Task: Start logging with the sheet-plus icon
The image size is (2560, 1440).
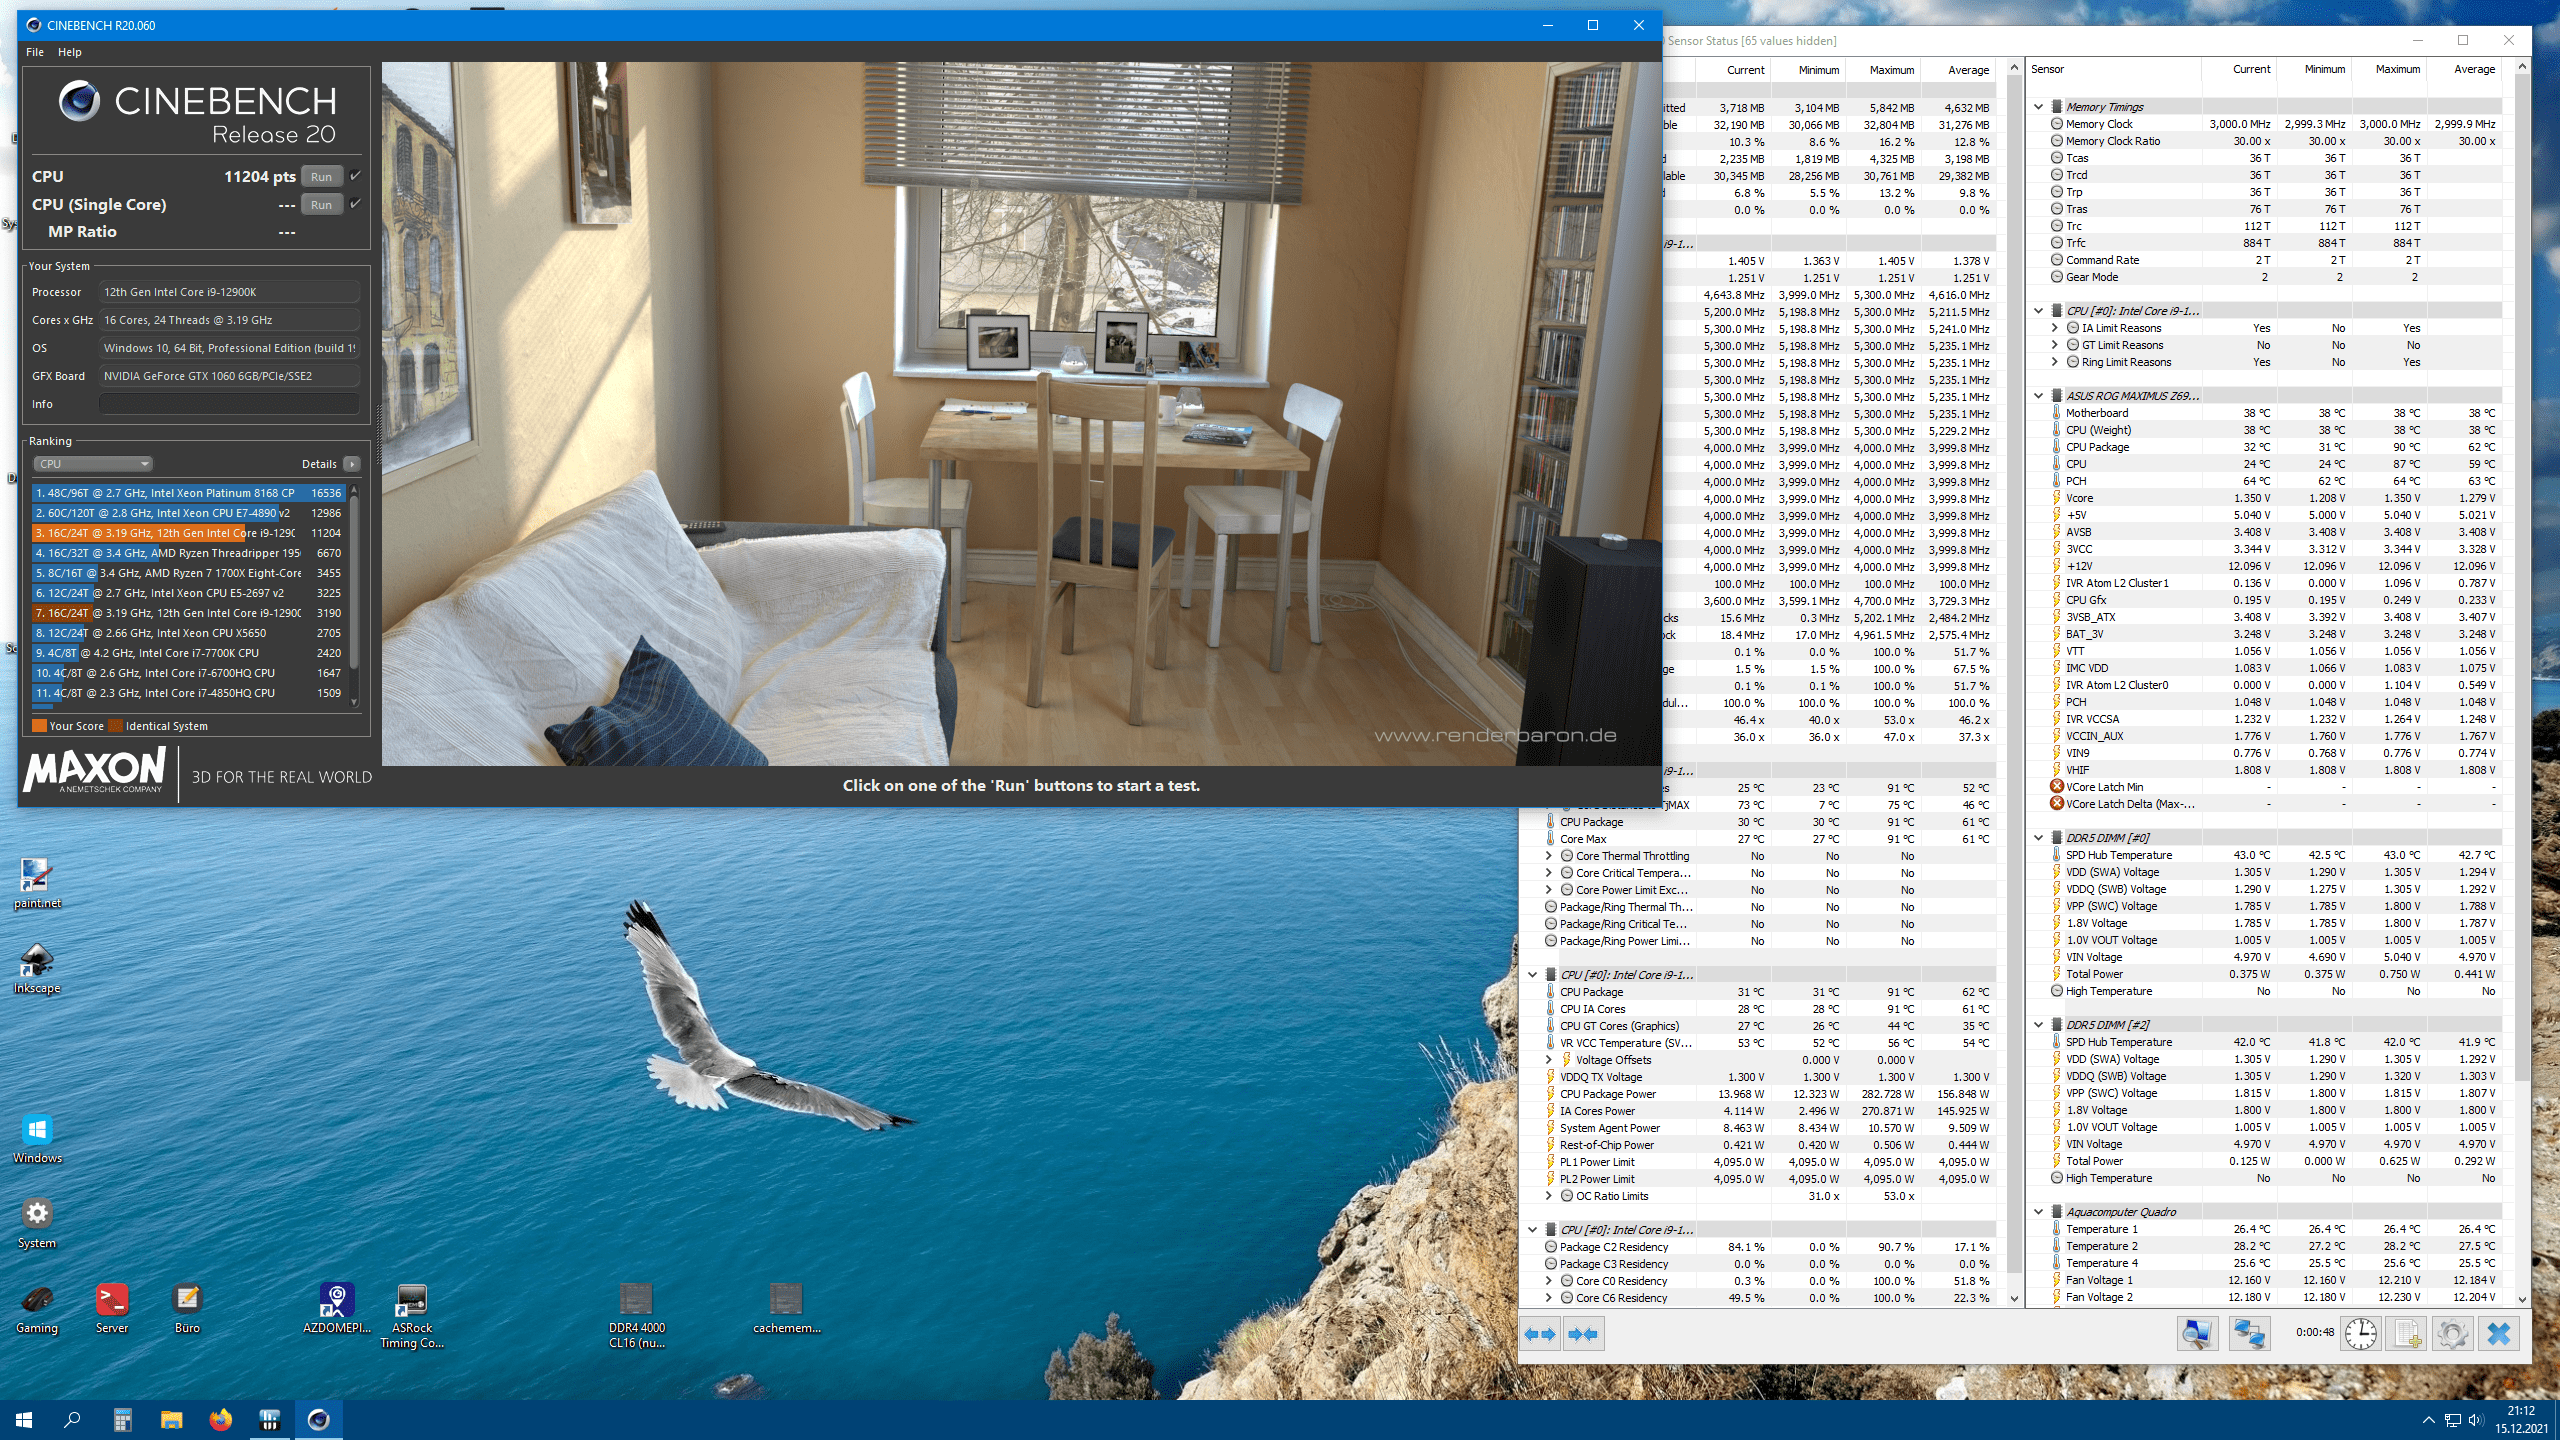Action: [x=2407, y=1334]
